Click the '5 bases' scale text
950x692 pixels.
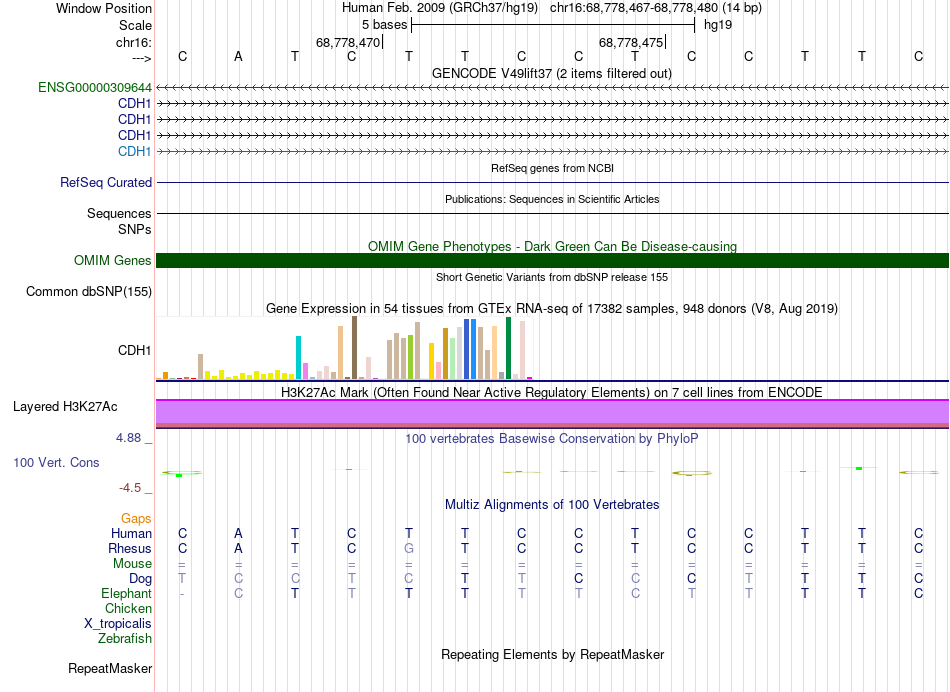385,25
